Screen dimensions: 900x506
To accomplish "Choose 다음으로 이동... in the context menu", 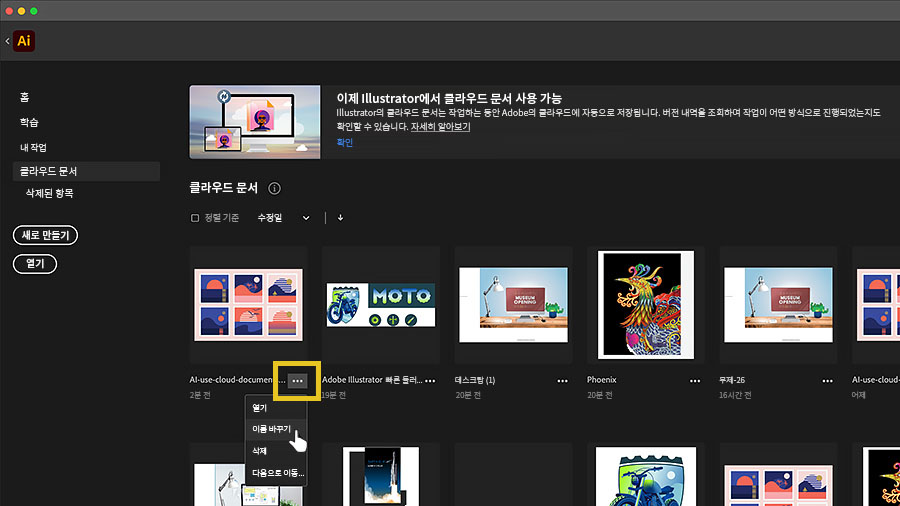I will click(276, 473).
